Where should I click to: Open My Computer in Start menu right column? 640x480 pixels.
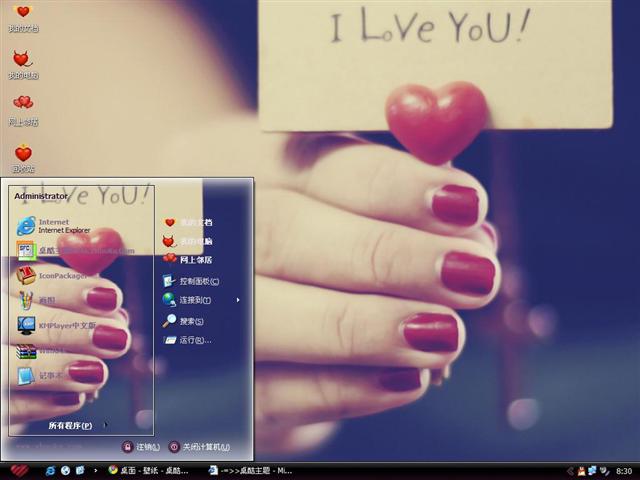click(x=188, y=241)
